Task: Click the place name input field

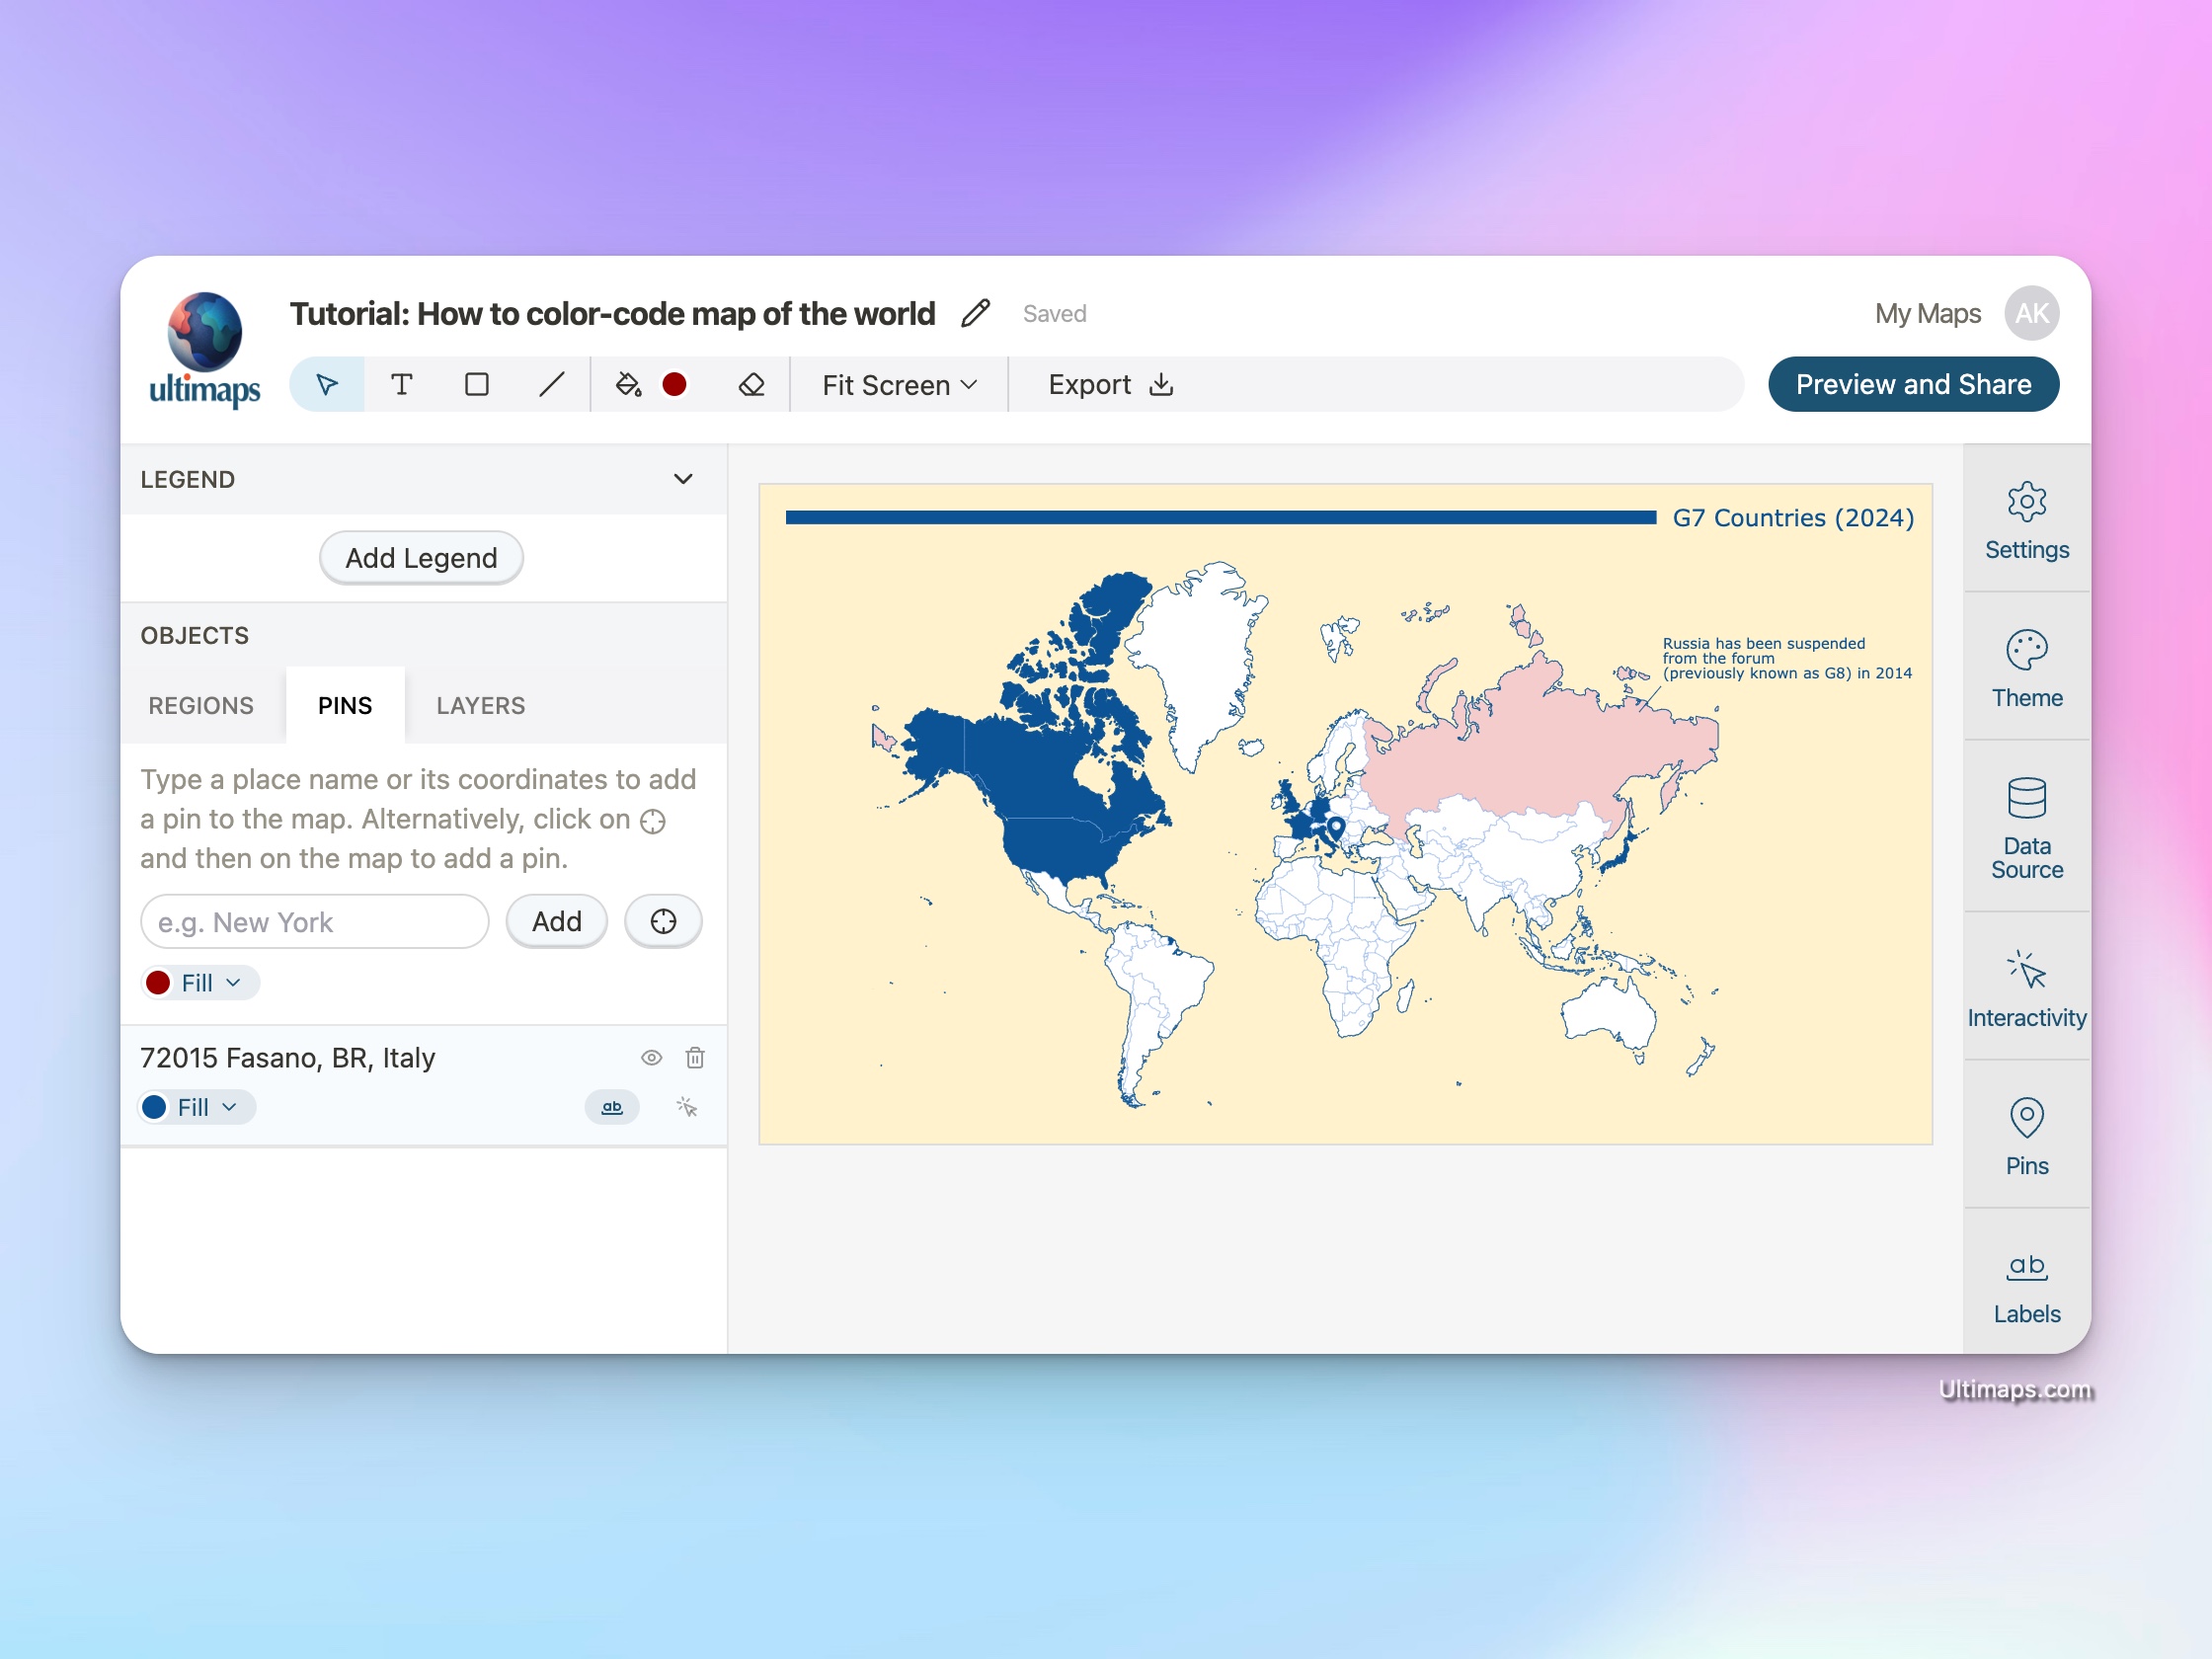Action: tap(315, 922)
